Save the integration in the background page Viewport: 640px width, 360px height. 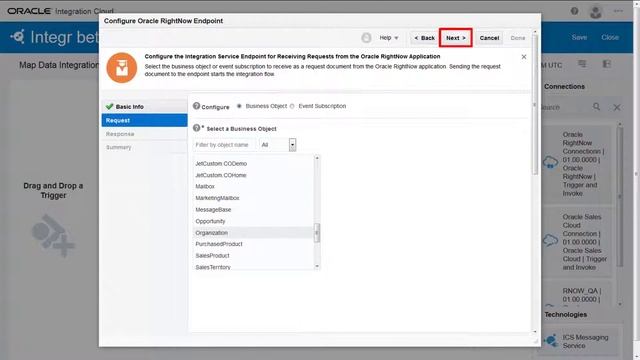point(579,37)
